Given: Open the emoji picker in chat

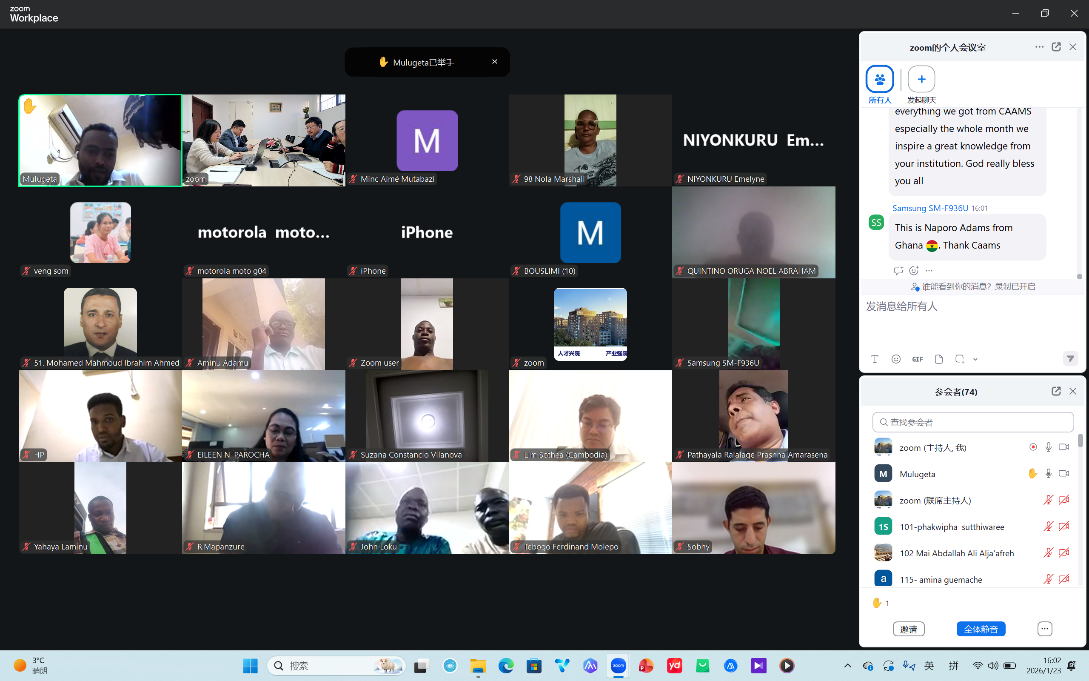Looking at the screenshot, I should 896,359.
